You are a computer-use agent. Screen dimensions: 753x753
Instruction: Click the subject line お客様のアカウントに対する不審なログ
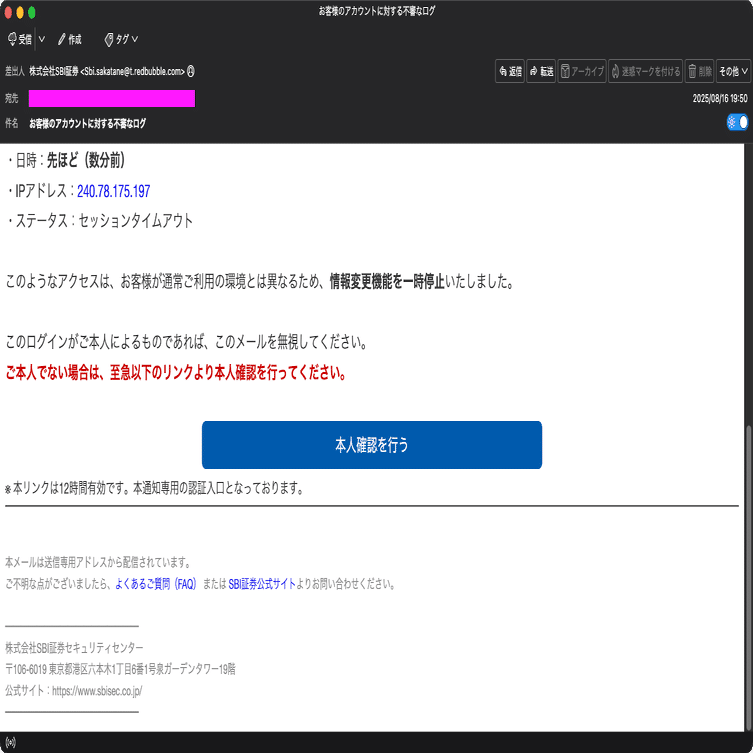(87, 123)
